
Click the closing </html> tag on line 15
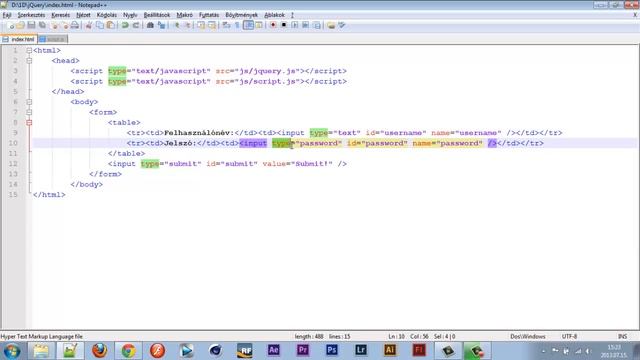coord(49,195)
